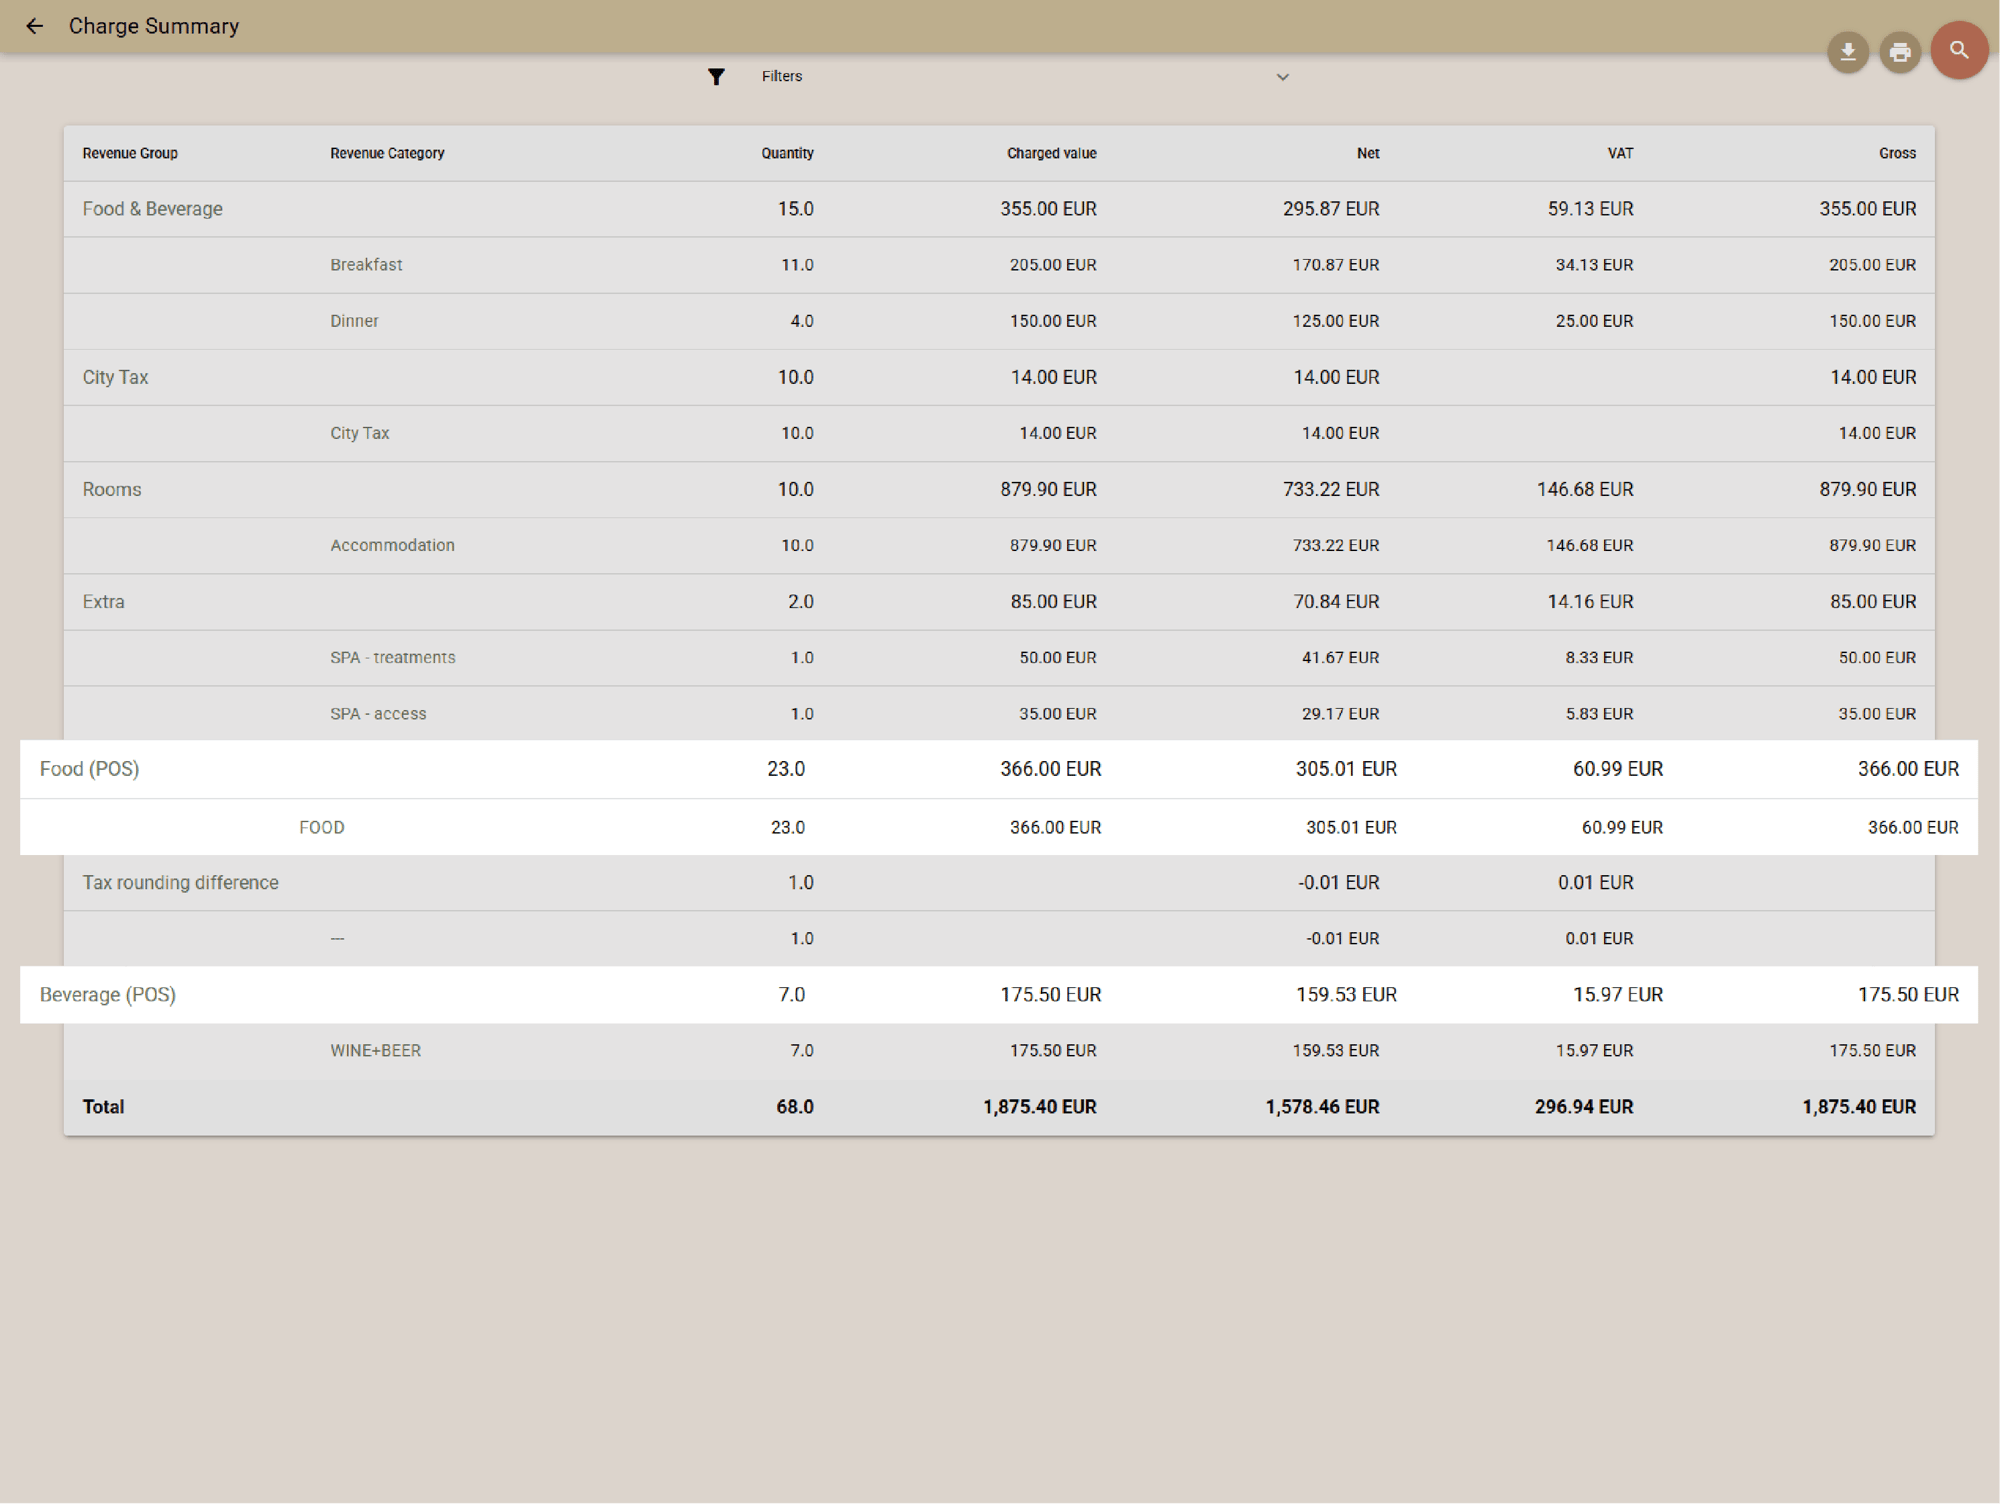Click the red search icon button
This screenshot has width=2000, height=1504.
pos(1958,50)
